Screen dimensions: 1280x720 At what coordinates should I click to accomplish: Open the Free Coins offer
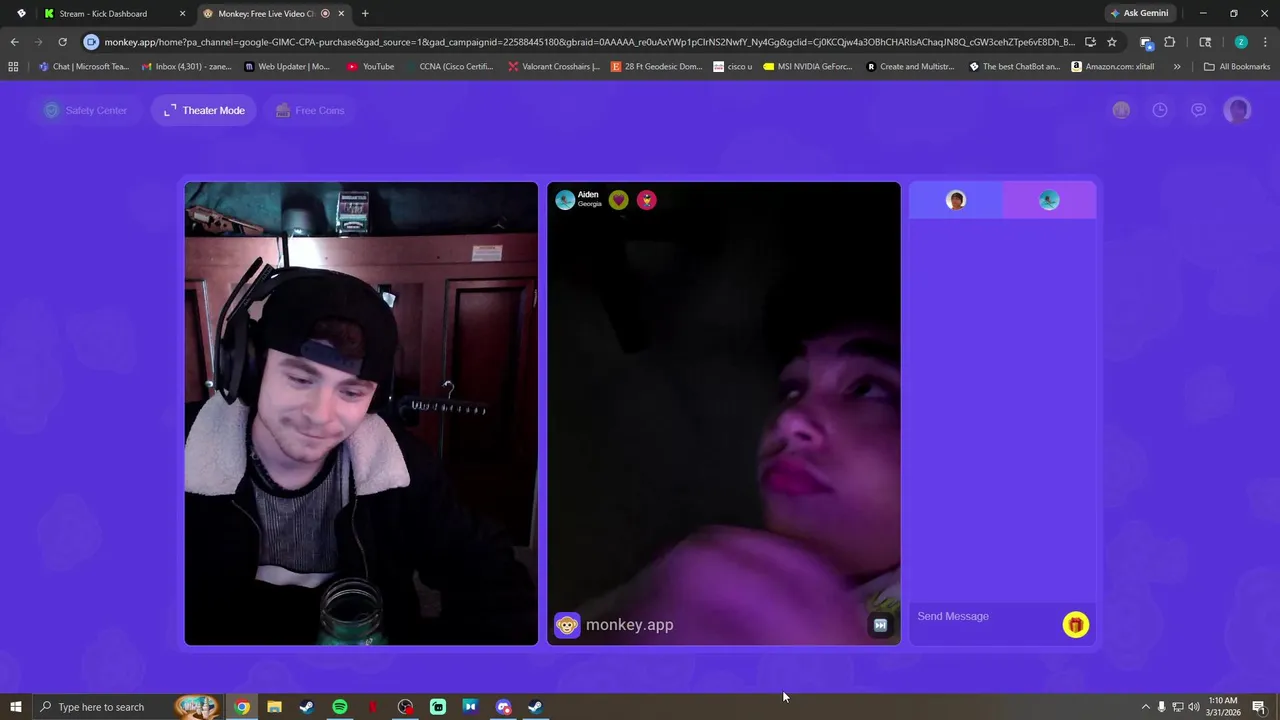(x=310, y=110)
